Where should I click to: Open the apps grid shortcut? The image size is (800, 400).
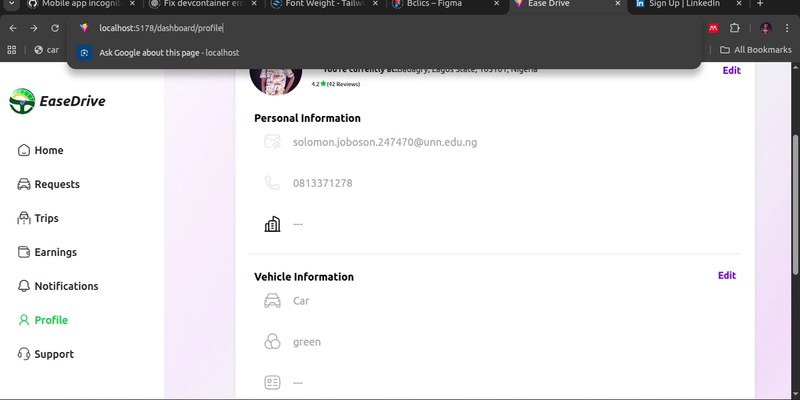pos(12,50)
